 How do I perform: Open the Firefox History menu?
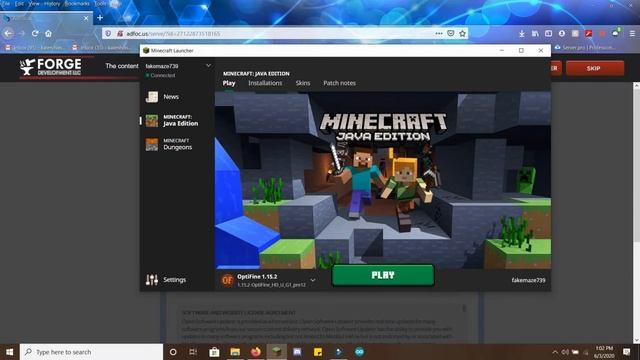(x=52, y=3)
